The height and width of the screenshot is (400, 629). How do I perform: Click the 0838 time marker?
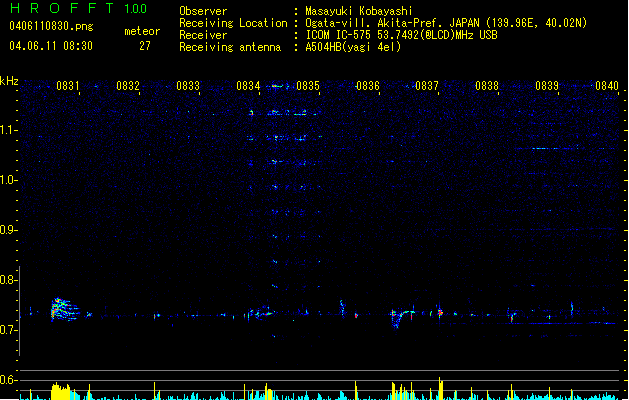pos(487,86)
